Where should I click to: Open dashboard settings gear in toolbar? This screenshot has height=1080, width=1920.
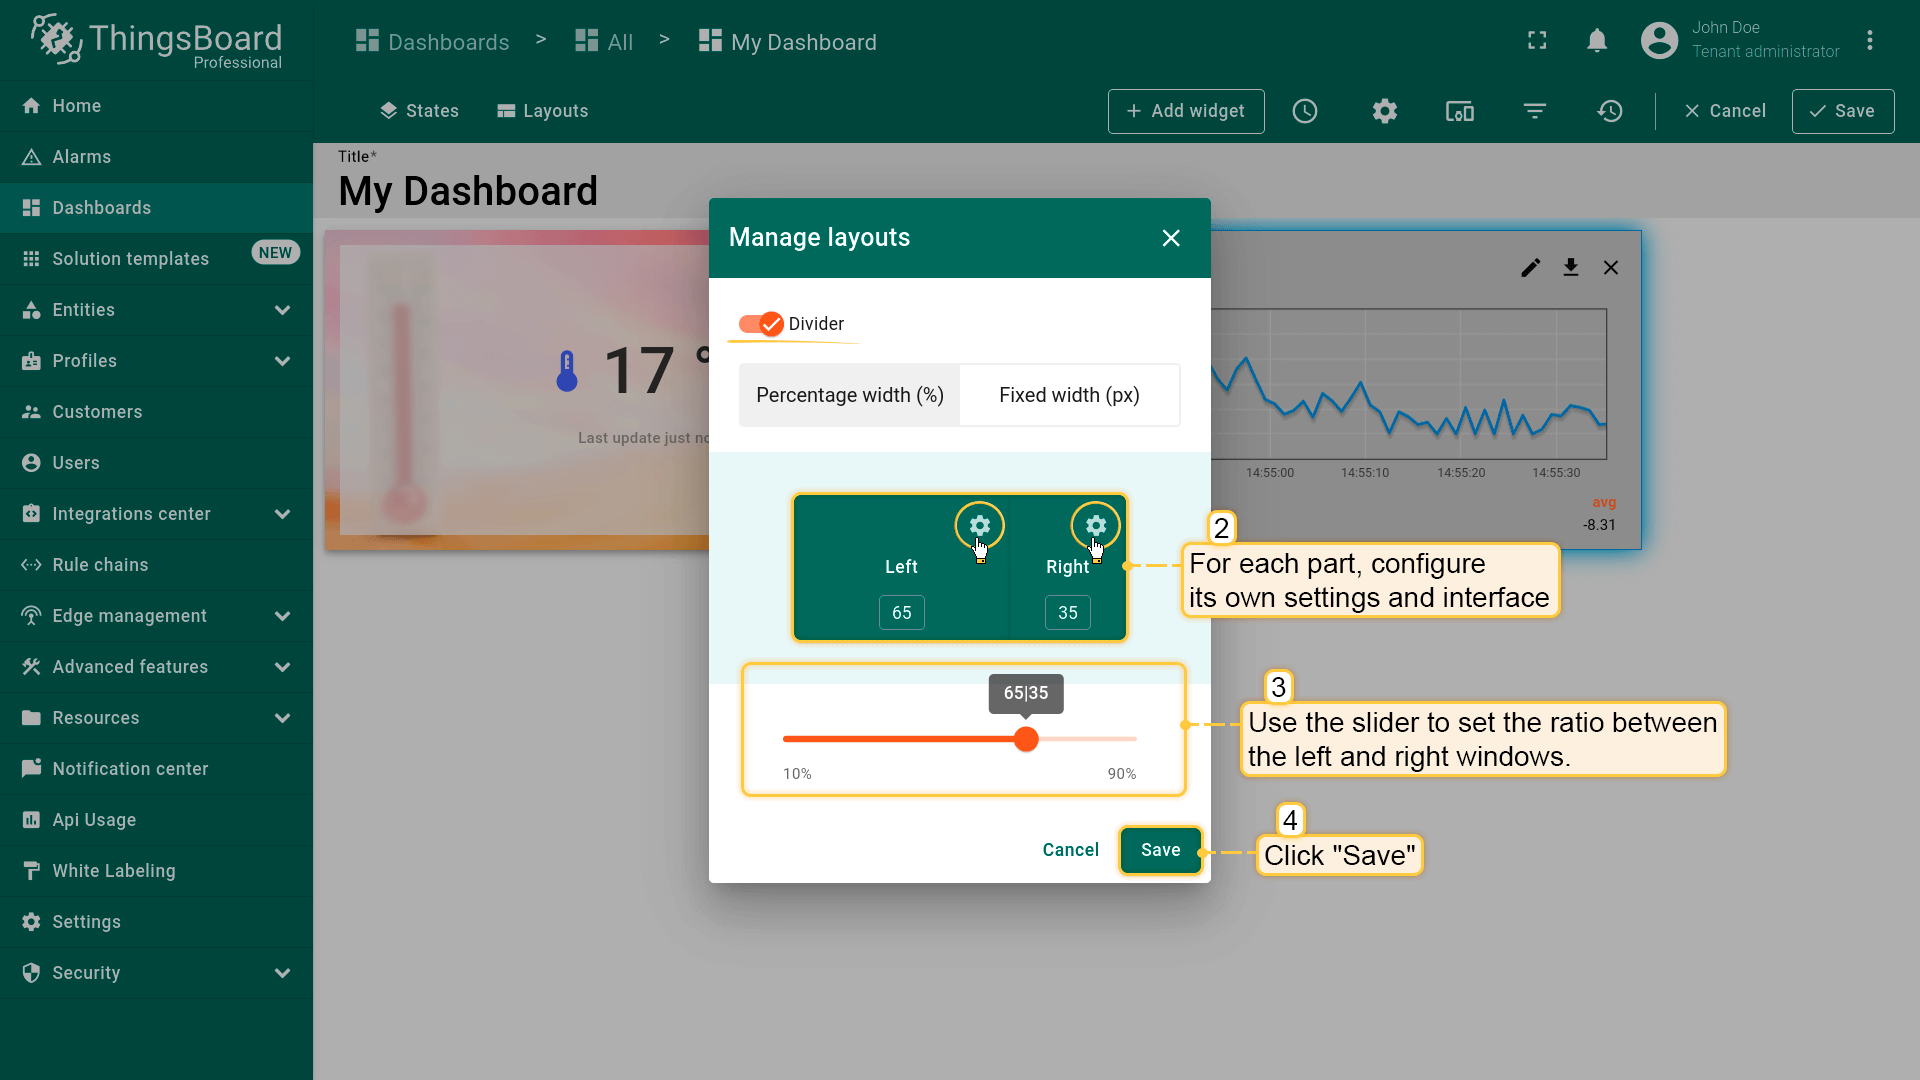click(1385, 111)
